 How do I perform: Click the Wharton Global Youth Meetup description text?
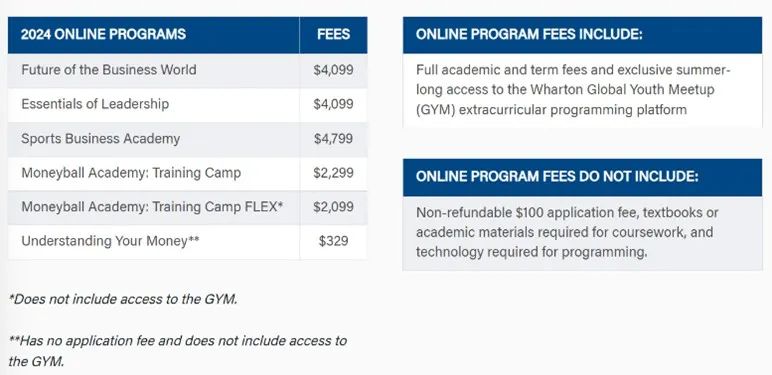(573, 90)
